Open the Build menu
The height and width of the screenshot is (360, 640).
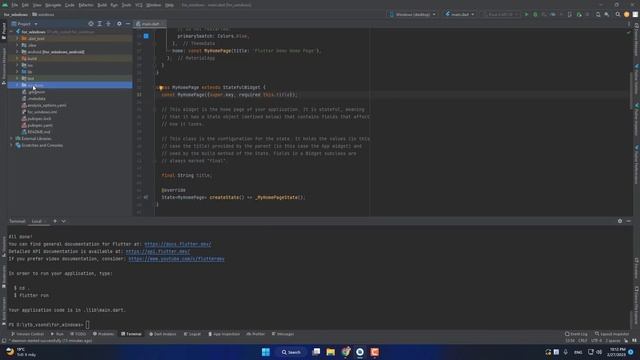(102, 5)
